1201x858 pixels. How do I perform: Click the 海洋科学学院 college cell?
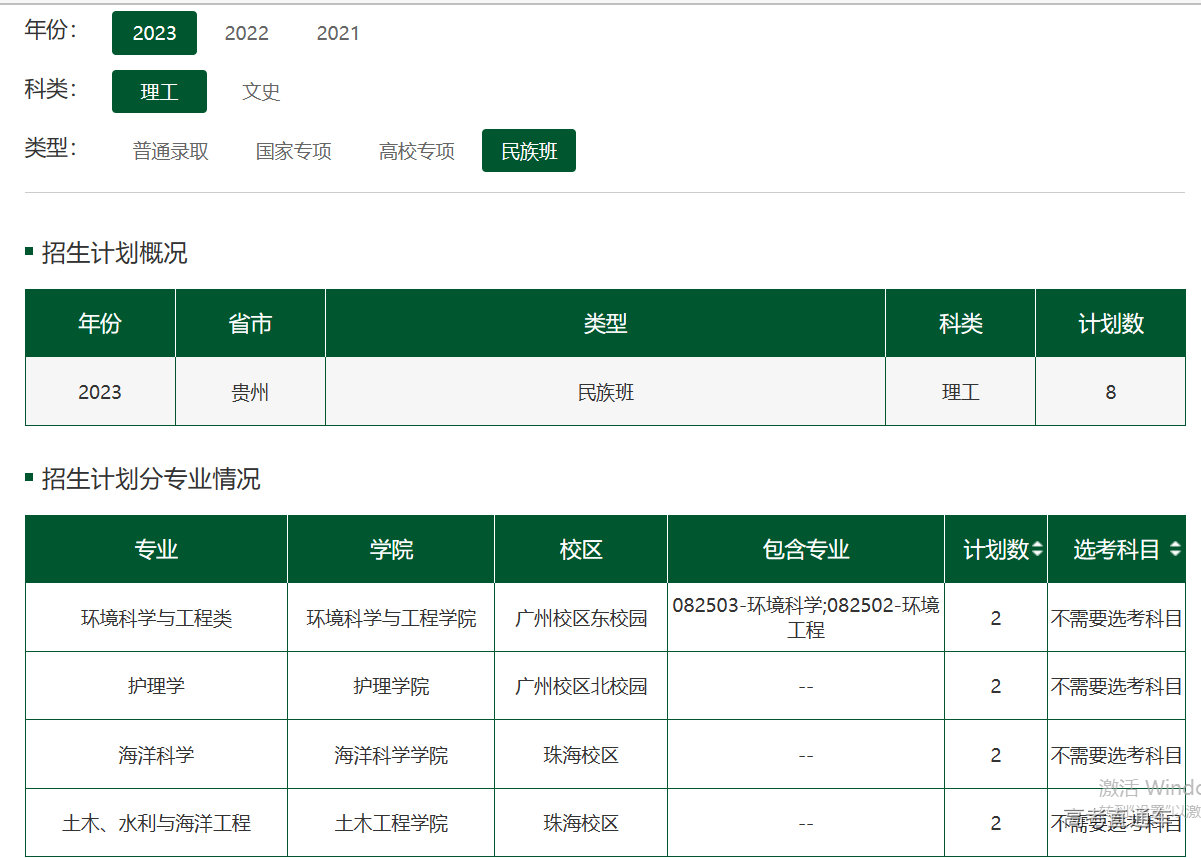391,755
